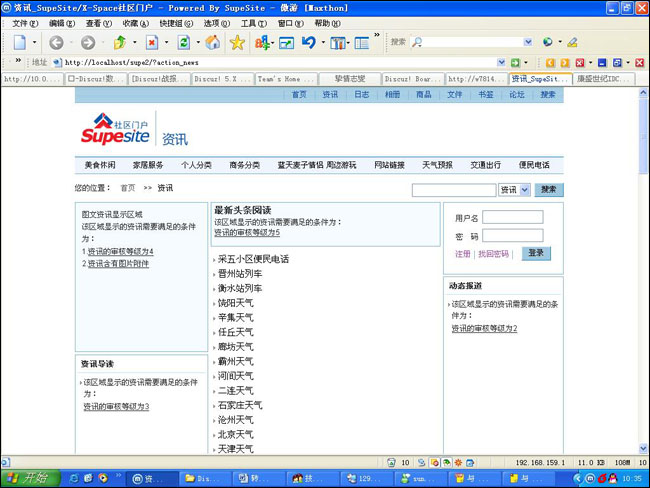Open the 资讯 search category dropdown
650x488 pixels.
tap(525, 190)
